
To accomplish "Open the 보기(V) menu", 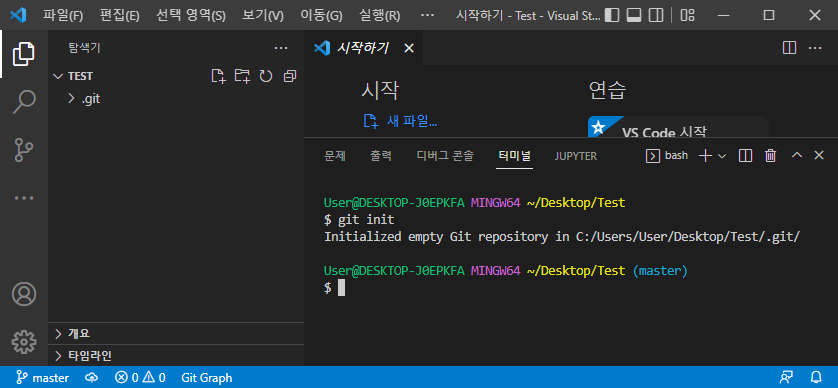I will (x=262, y=15).
